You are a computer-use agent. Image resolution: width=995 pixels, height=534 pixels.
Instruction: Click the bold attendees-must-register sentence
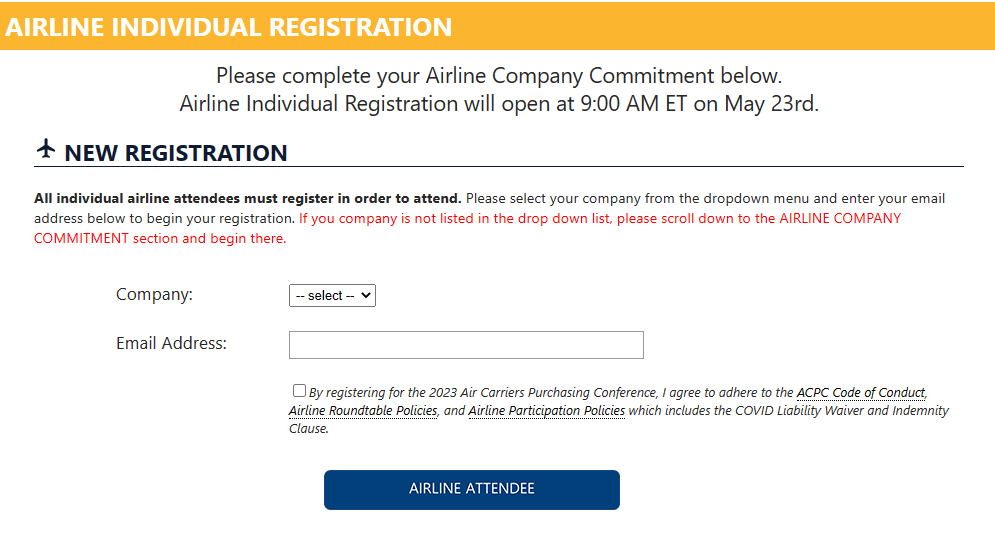[247, 199]
